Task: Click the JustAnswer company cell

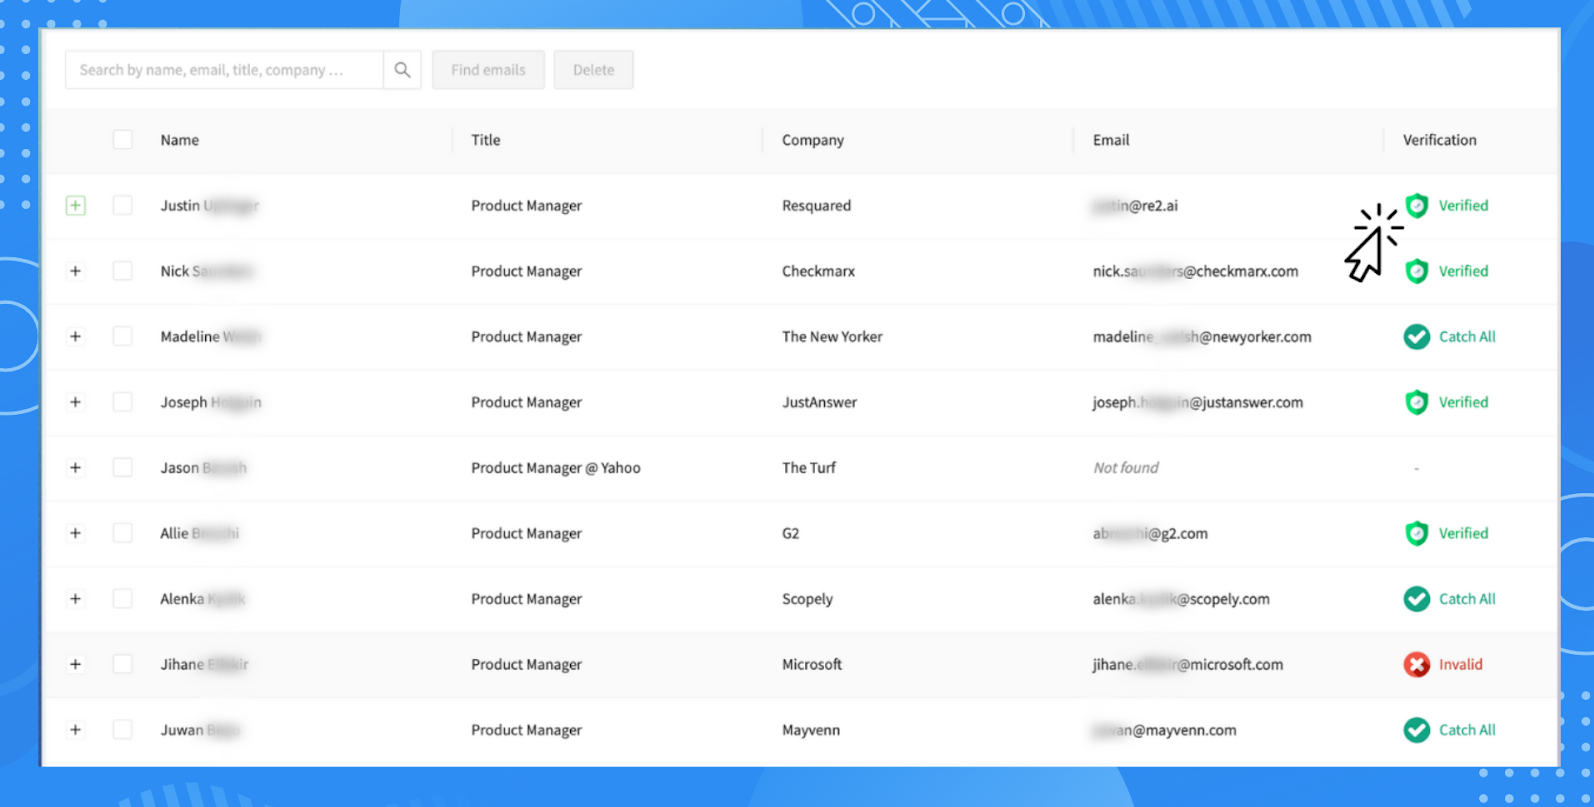Action: click(819, 402)
